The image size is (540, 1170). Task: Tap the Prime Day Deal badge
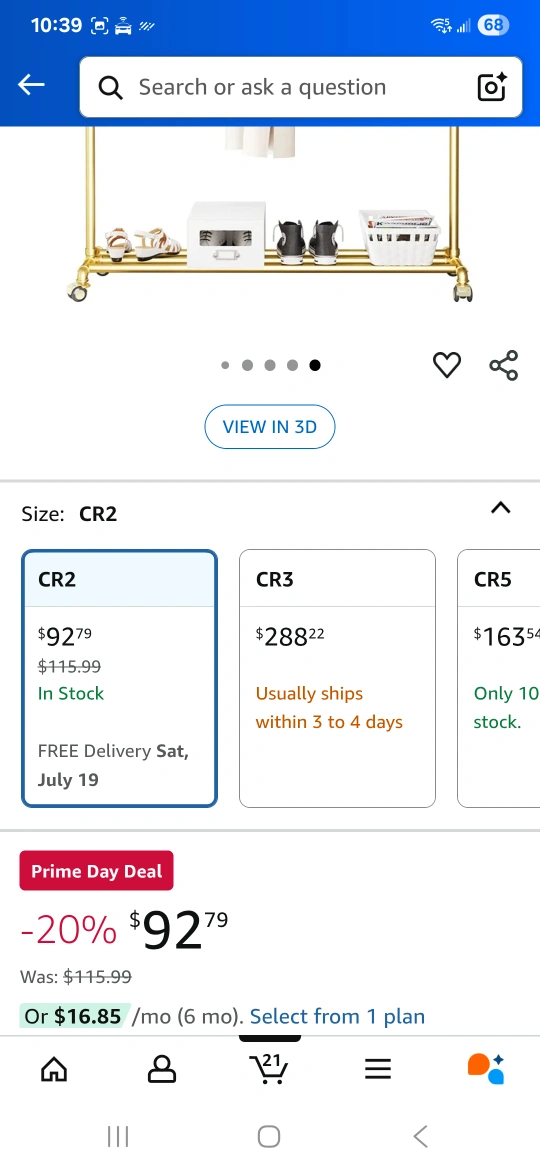click(x=96, y=871)
